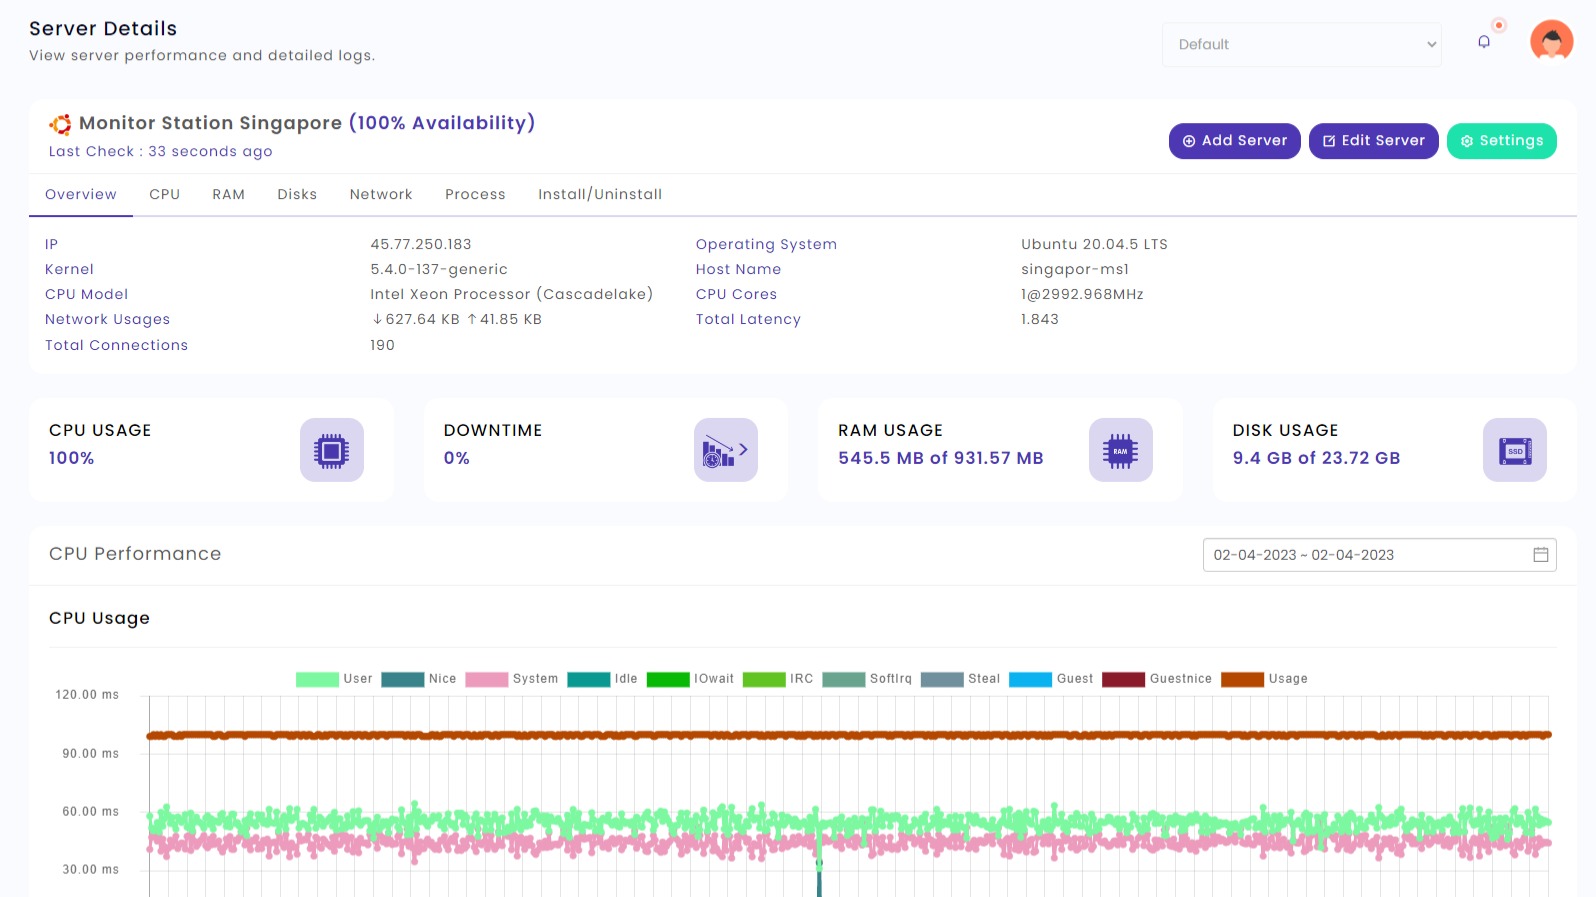This screenshot has width=1596, height=897.
Task: Open the user profile avatar
Action: point(1551,42)
